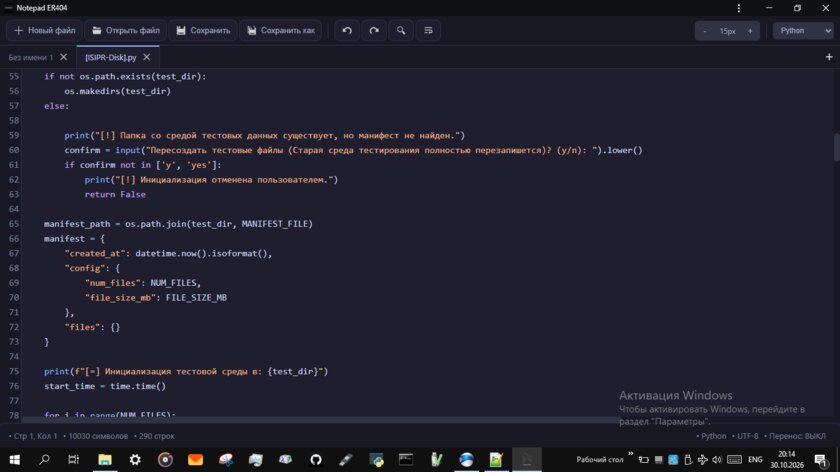Click the Сохранить как button

coord(280,31)
